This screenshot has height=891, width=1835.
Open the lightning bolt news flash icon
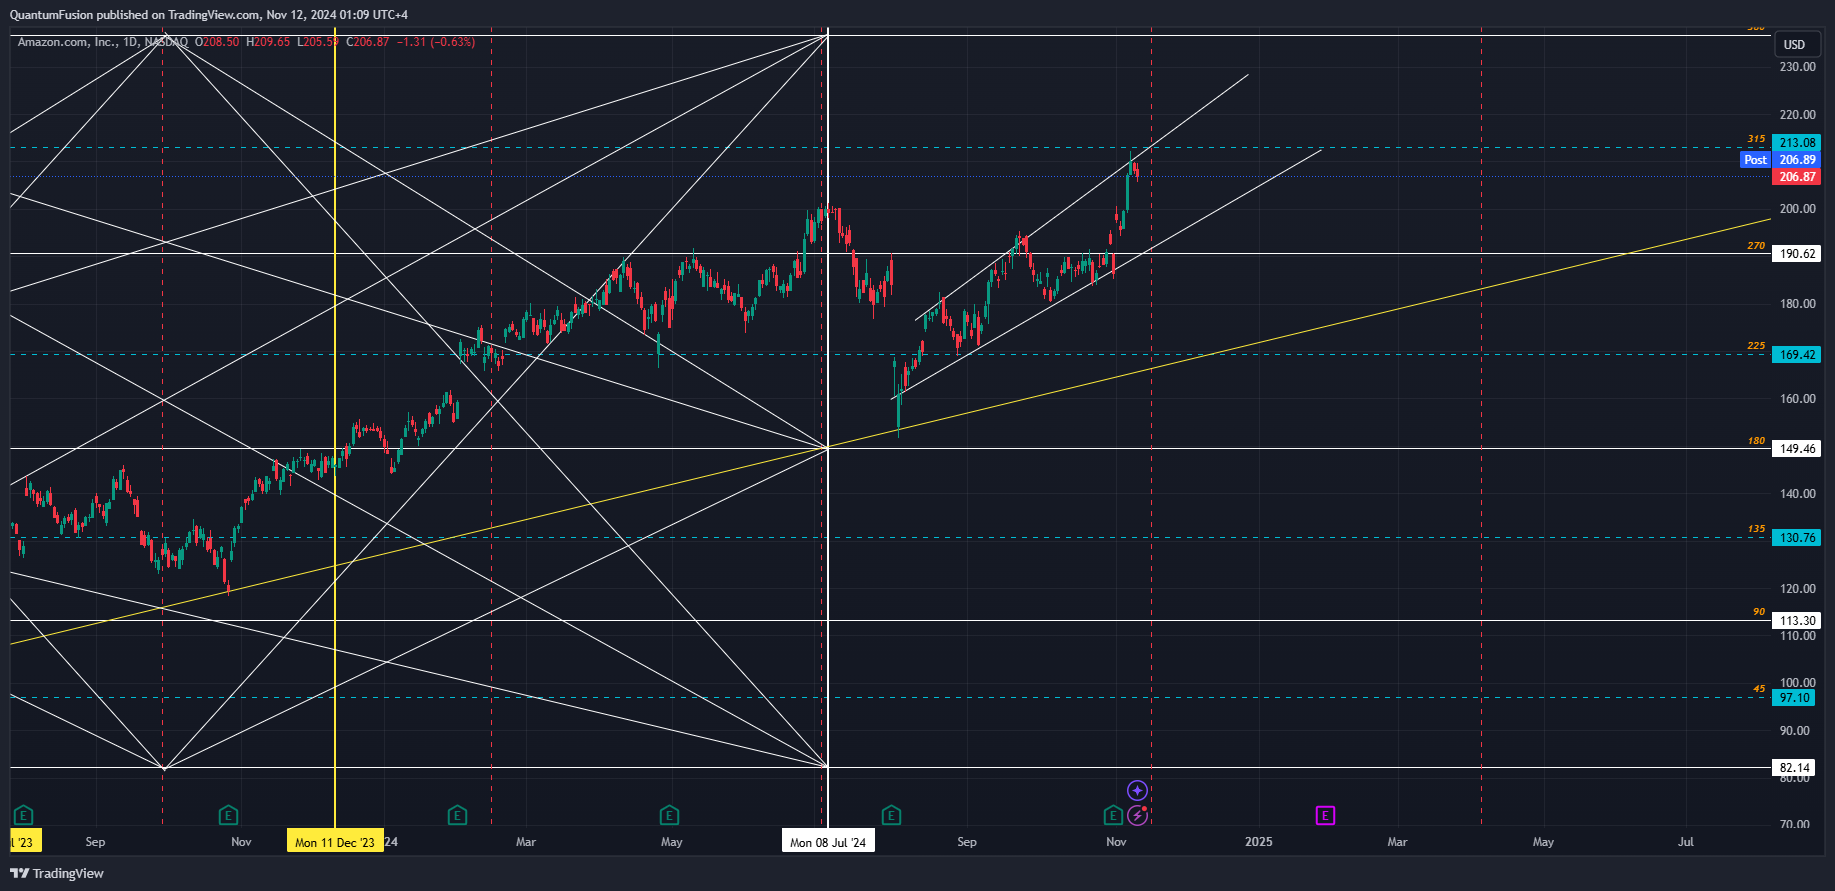click(x=1137, y=815)
